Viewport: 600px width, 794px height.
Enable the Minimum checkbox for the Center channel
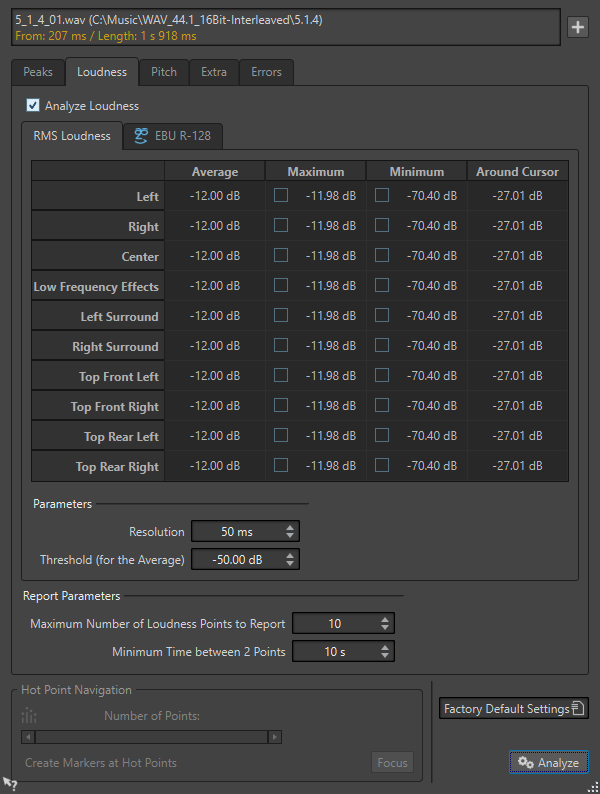coord(382,256)
